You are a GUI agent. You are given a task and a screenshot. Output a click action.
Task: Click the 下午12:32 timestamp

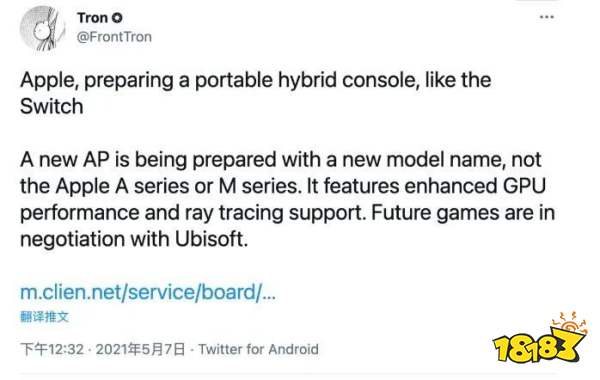coord(52,349)
